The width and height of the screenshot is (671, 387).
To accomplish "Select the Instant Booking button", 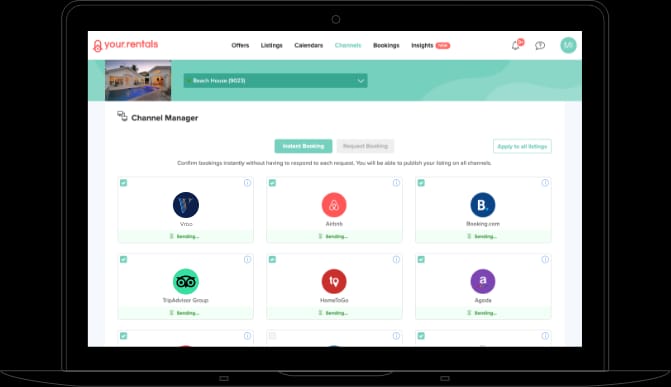I will click(x=303, y=146).
